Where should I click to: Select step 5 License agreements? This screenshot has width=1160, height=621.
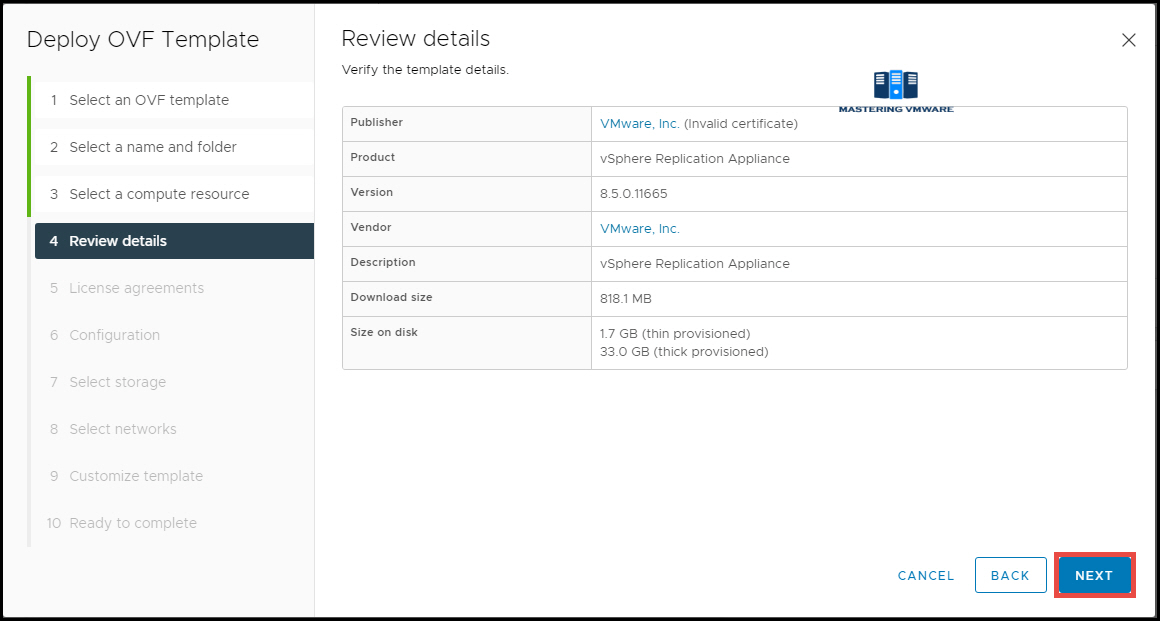coord(174,288)
